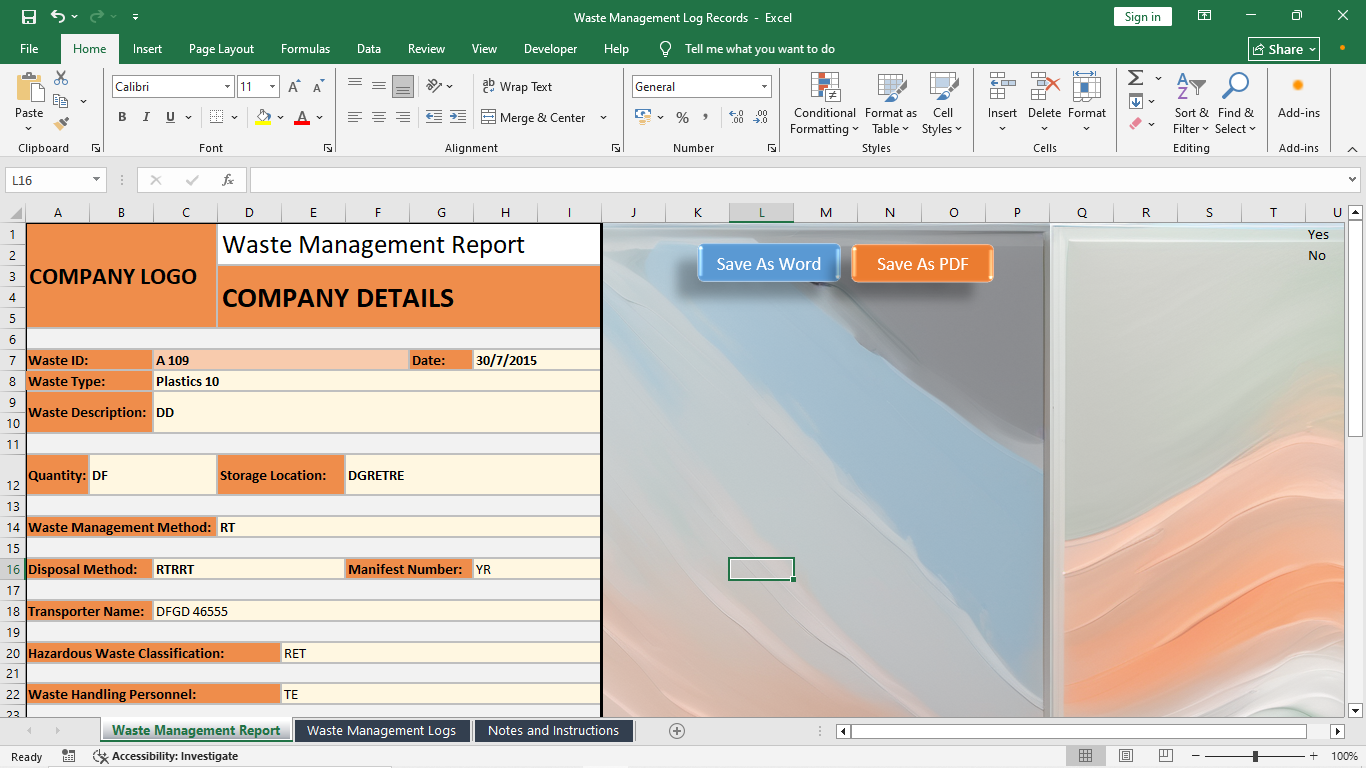
Task: Click the Save As Word button
Action: (x=769, y=264)
